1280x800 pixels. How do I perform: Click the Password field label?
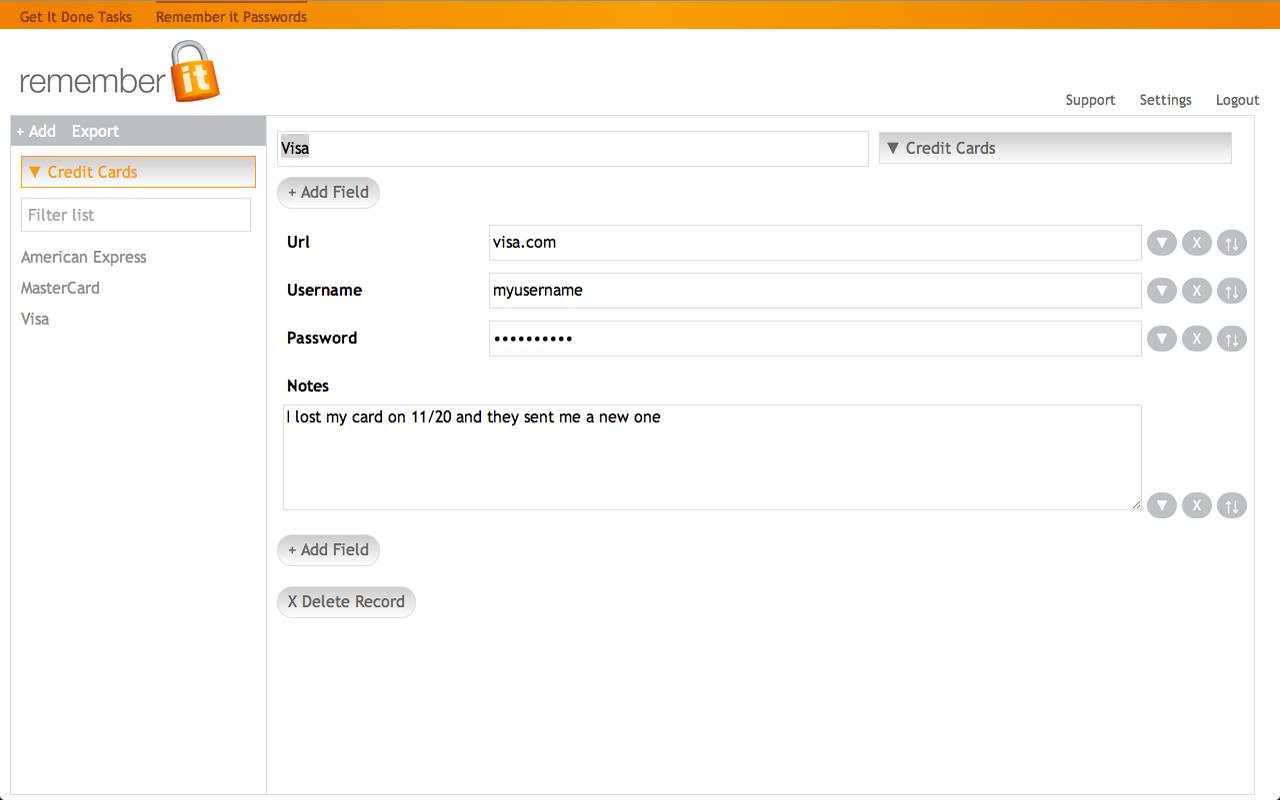click(x=322, y=338)
